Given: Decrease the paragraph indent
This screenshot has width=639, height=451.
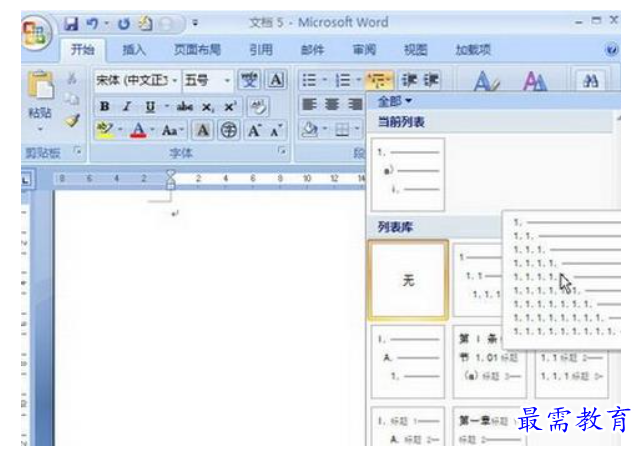Looking at the screenshot, I should pyautogui.click(x=410, y=80).
